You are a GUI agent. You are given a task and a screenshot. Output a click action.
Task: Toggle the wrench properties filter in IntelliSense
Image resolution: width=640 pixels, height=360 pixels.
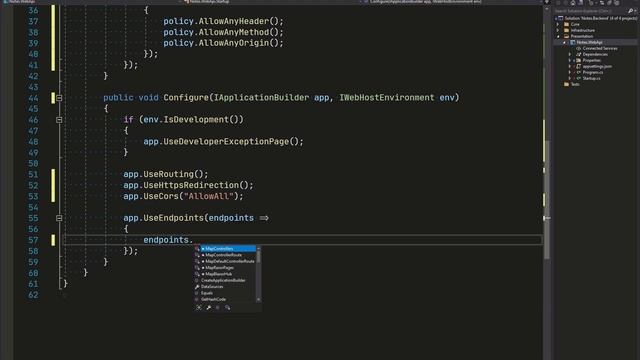click(x=209, y=307)
